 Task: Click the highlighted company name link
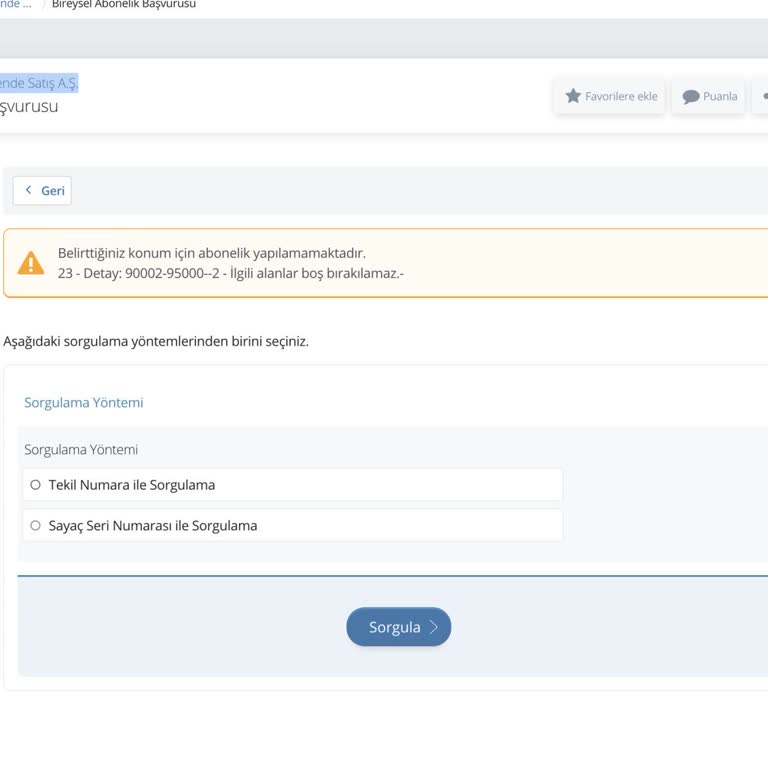39,83
